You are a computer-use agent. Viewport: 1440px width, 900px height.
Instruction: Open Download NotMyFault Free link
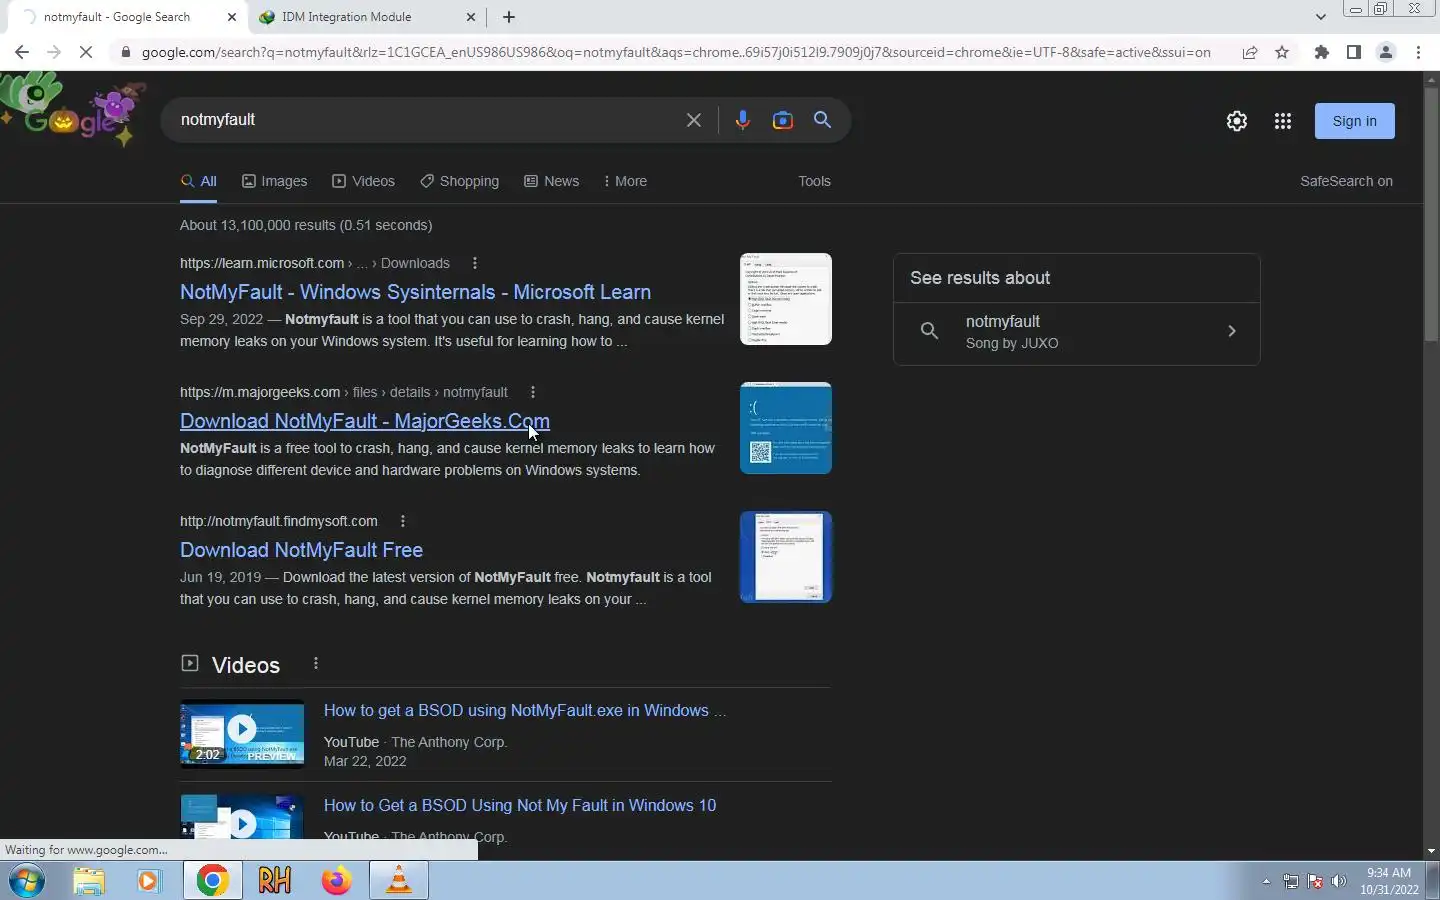coord(301,550)
